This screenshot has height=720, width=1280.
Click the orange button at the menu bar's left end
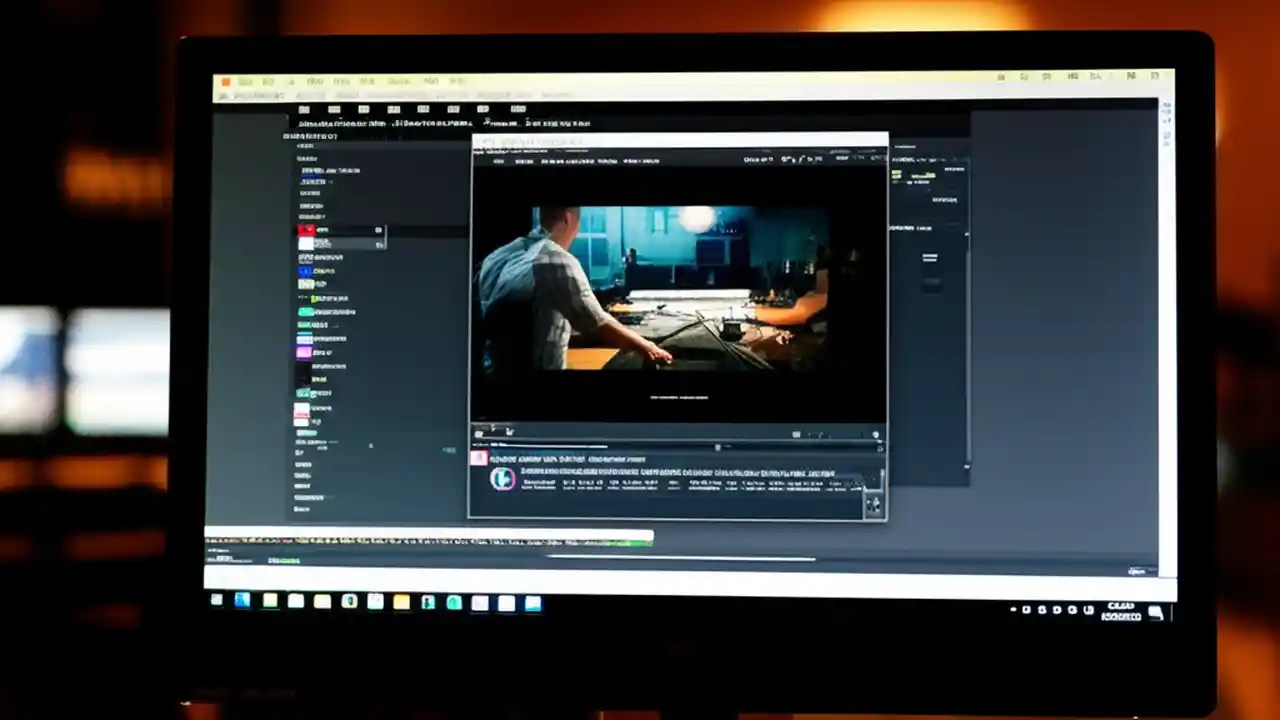tap(225, 81)
